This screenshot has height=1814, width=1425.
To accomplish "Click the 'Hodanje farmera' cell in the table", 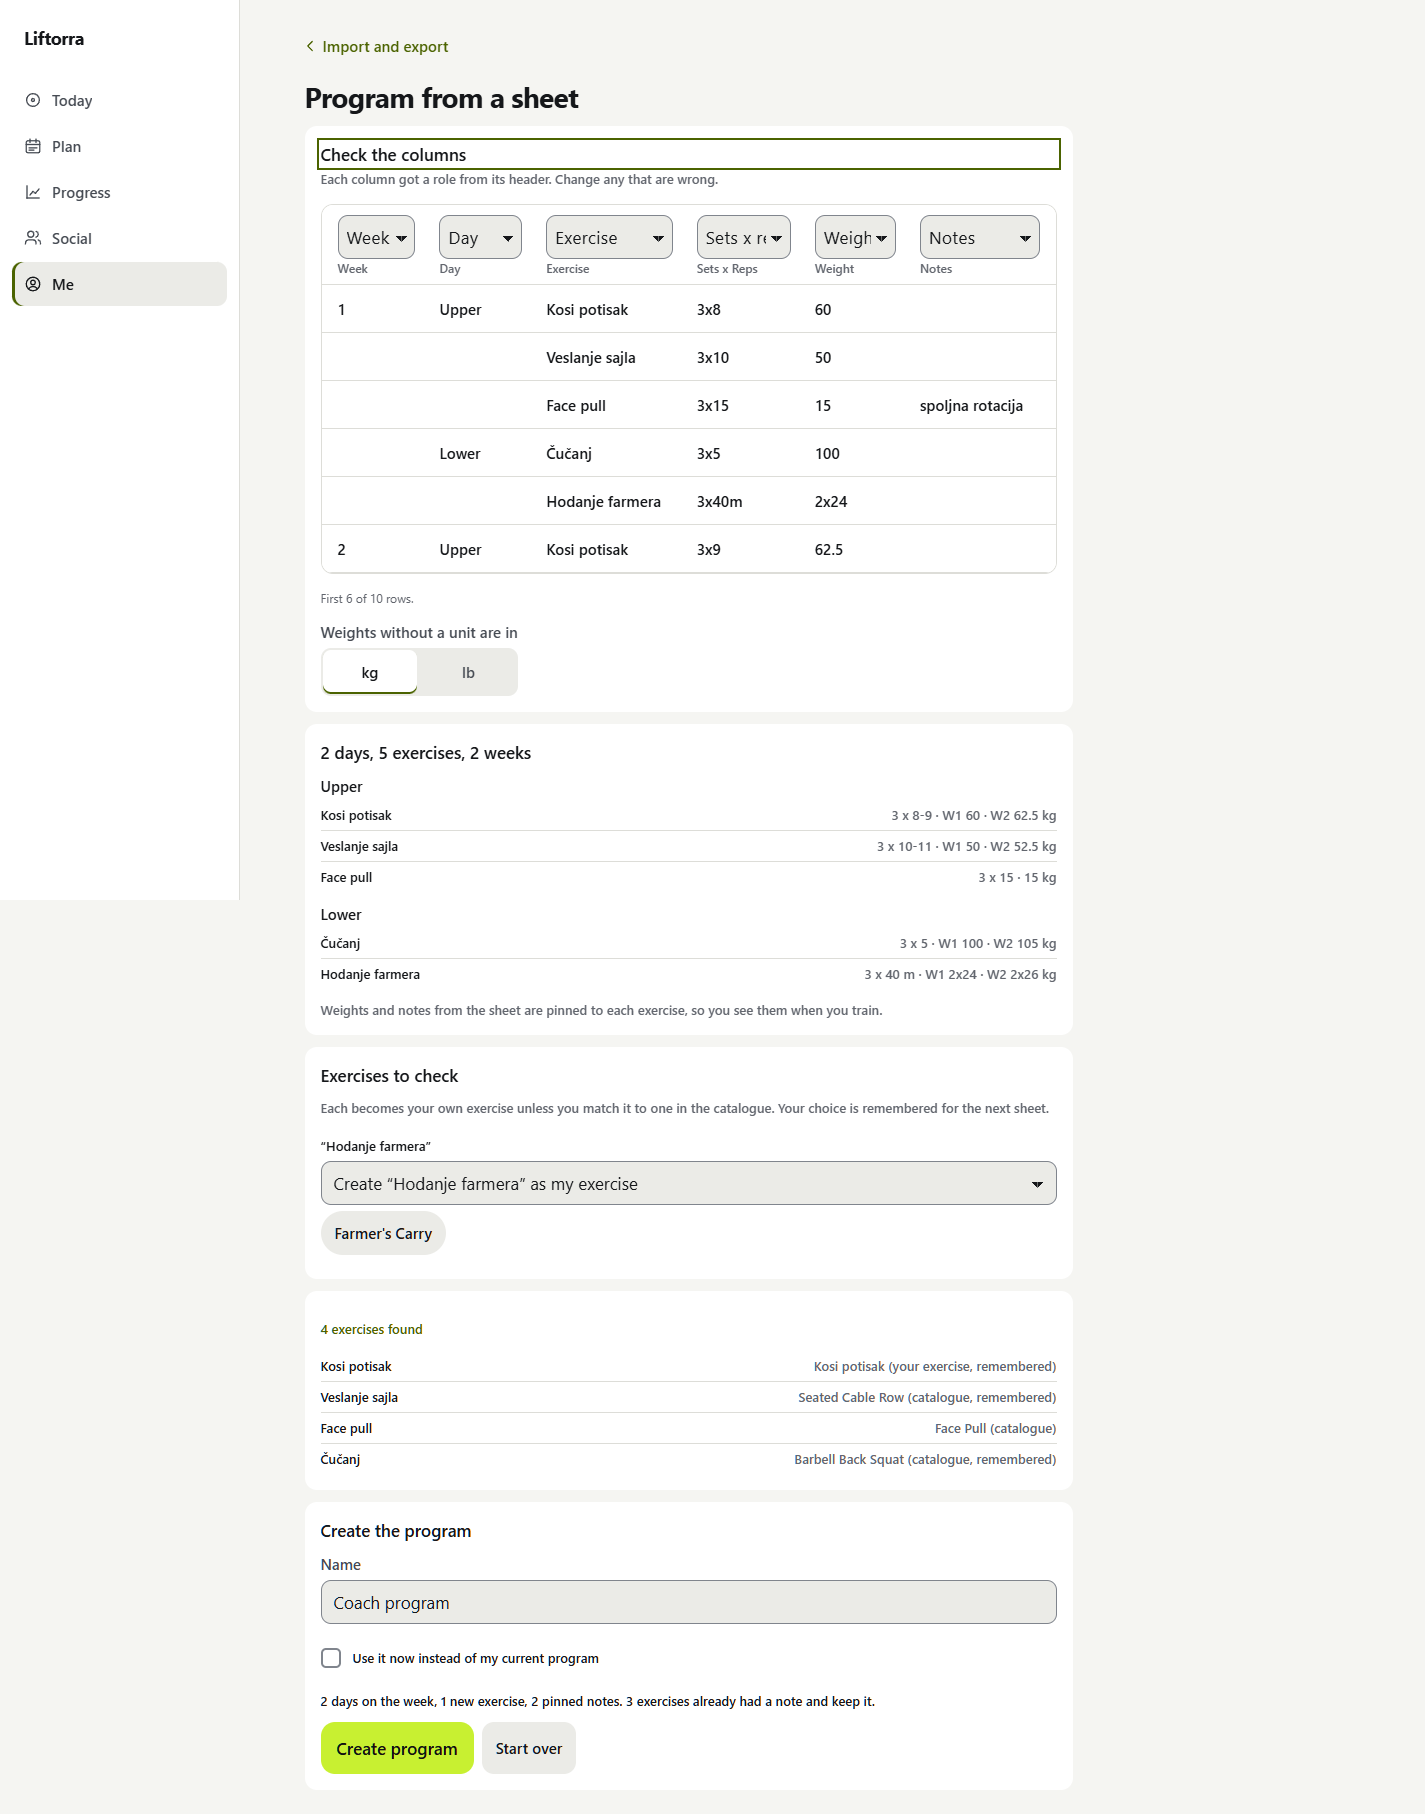I will (603, 501).
